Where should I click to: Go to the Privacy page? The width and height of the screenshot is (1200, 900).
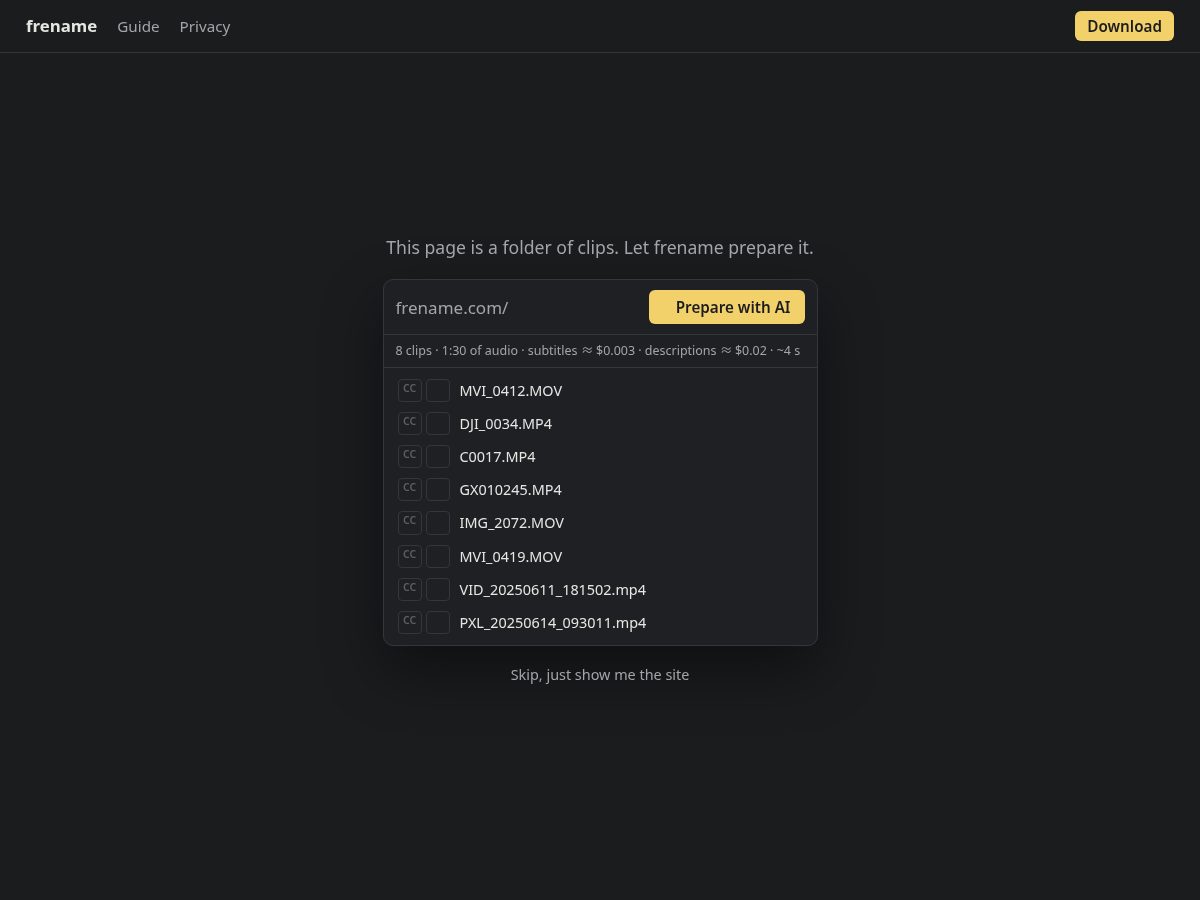tap(205, 27)
